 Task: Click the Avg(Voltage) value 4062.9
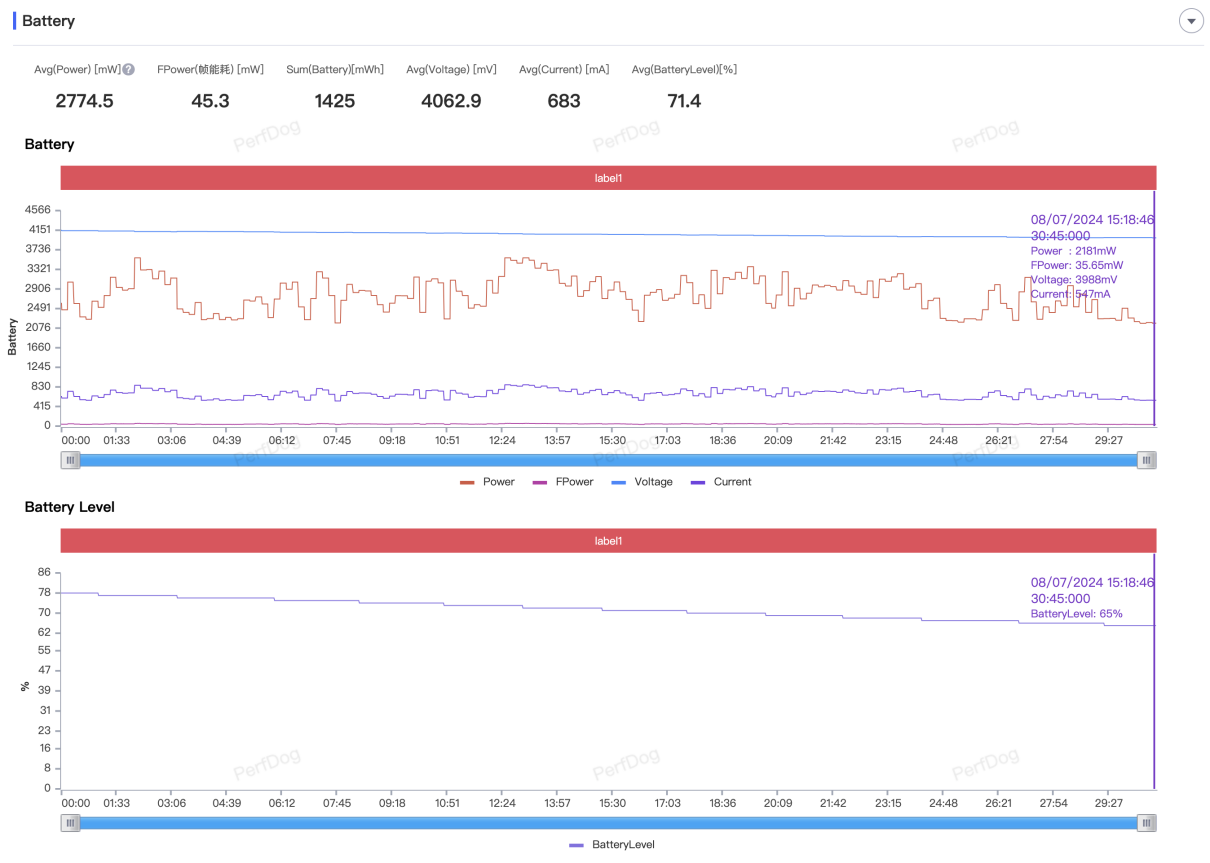click(451, 101)
